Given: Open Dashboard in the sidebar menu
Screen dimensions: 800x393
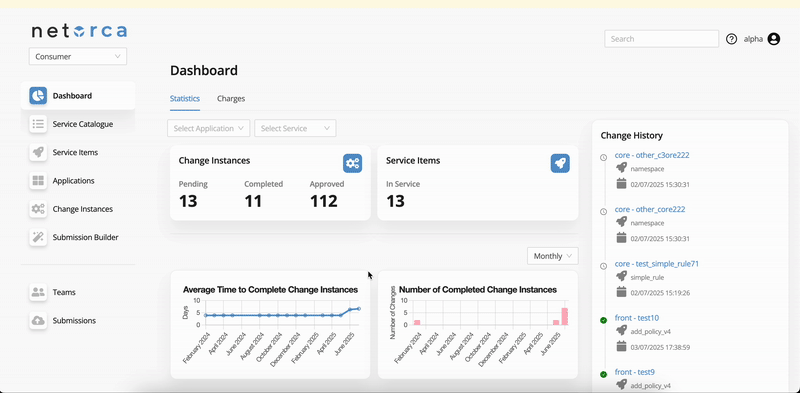Looking at the screenshot, I should pyautogui.click(x=78, y=95).
